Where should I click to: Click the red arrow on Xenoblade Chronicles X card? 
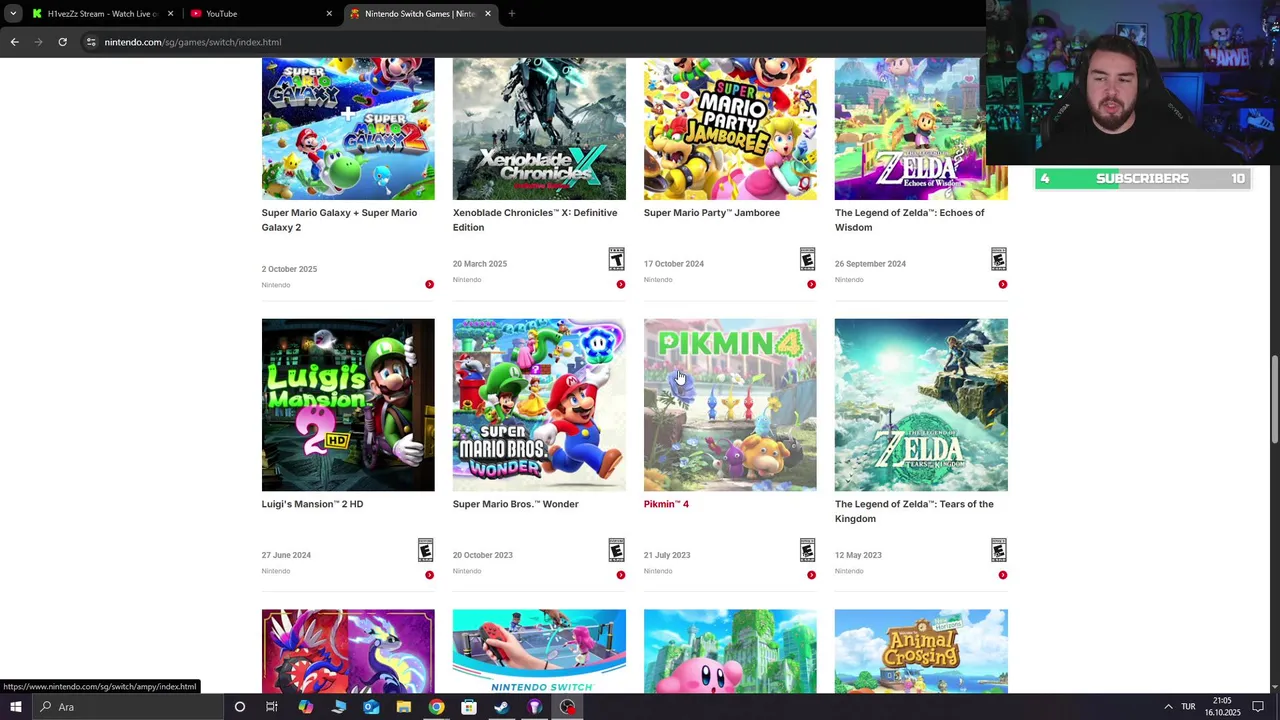620,284
